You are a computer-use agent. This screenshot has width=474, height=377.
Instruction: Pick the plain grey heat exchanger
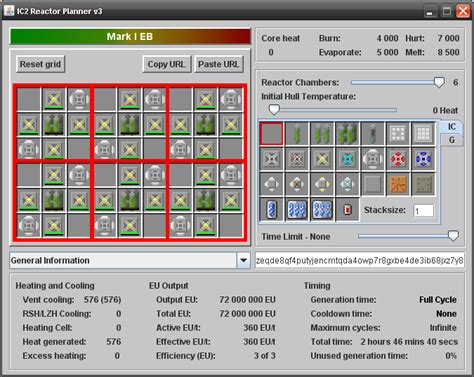(x=271, y=184)
